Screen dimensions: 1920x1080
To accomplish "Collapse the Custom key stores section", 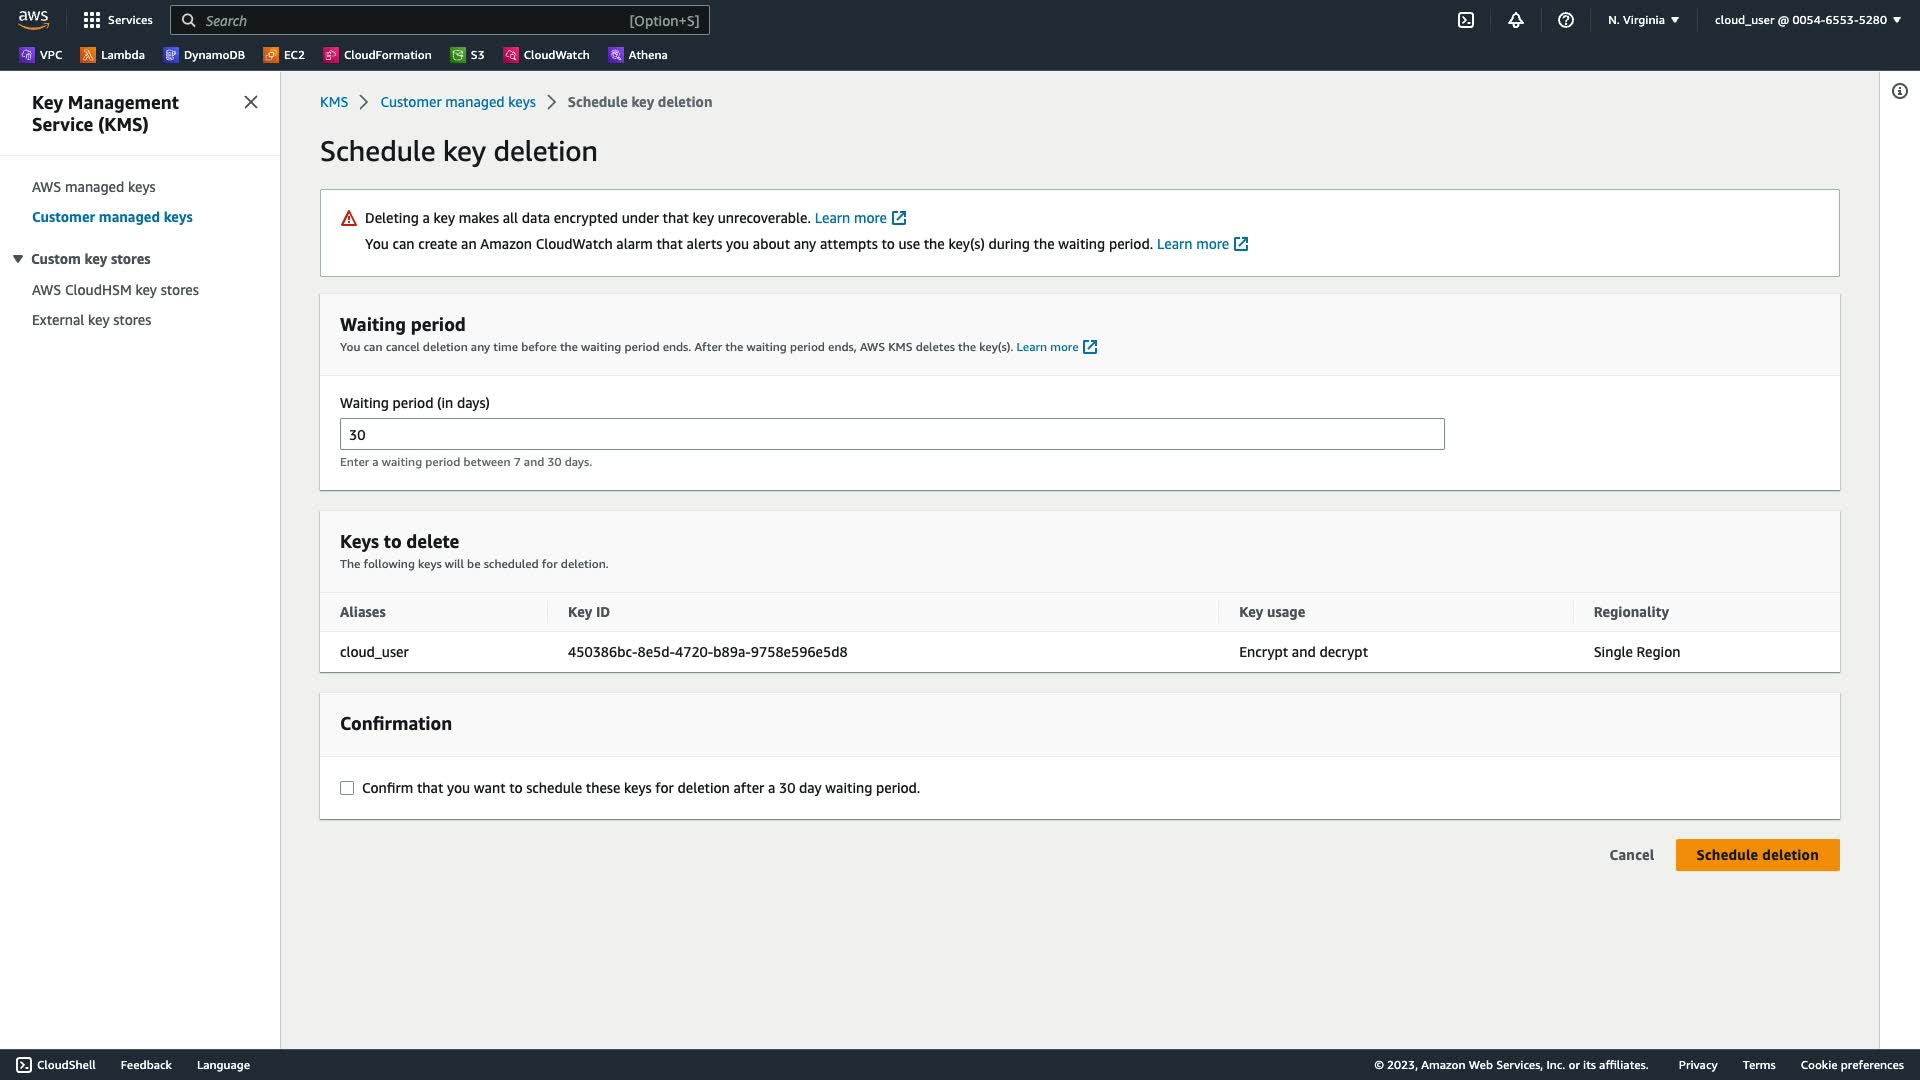I will pyautogui.click(x=18, y=259).
